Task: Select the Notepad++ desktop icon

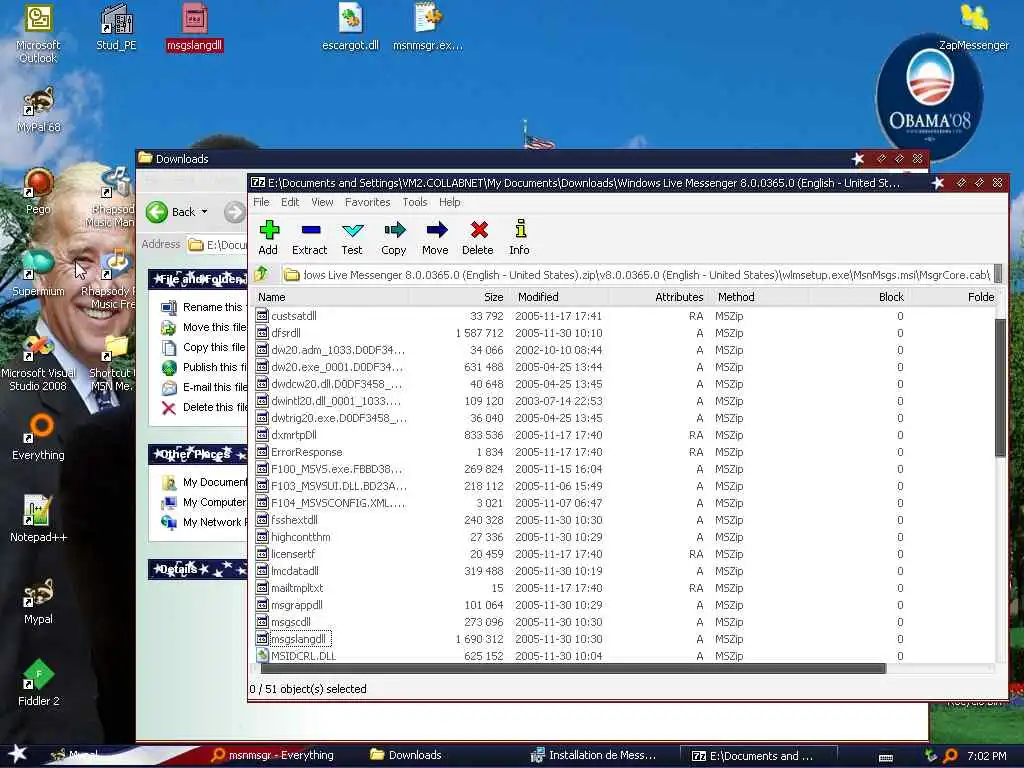Action: pyautogui.click(x=38, y=519)
